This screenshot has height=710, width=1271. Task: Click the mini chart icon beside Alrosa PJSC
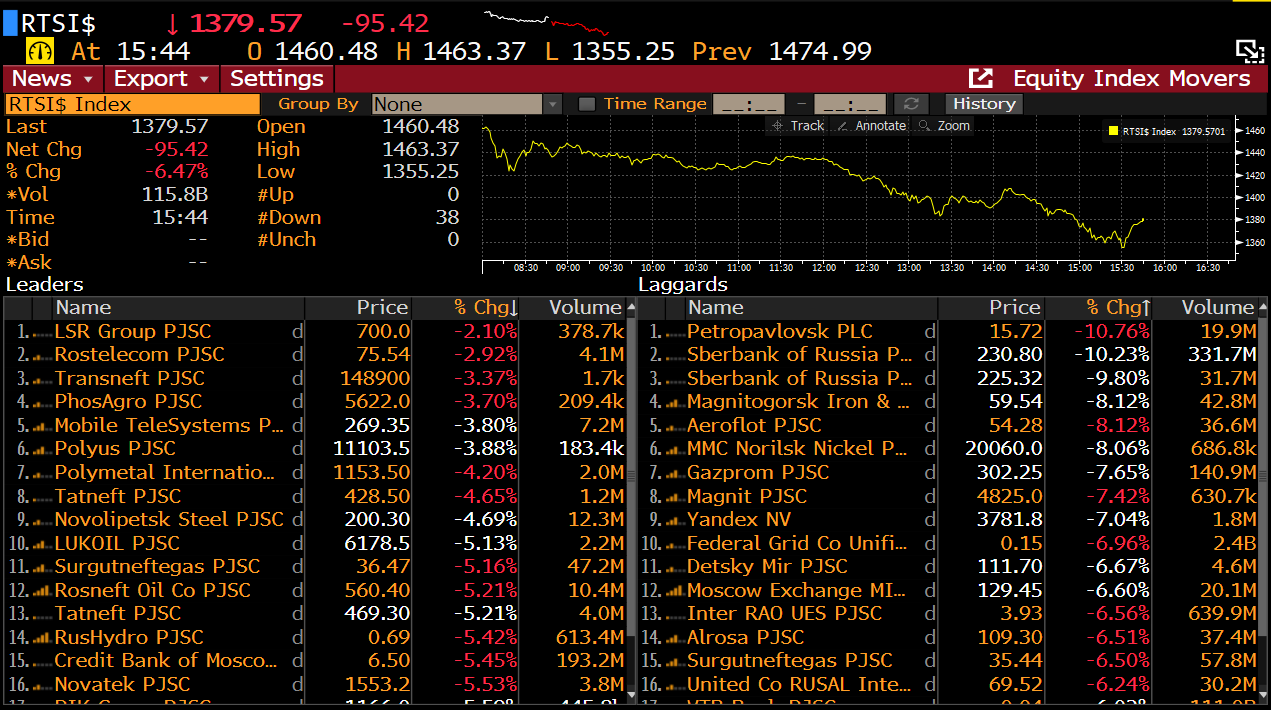pyautogui.click(x=675, y=638)
